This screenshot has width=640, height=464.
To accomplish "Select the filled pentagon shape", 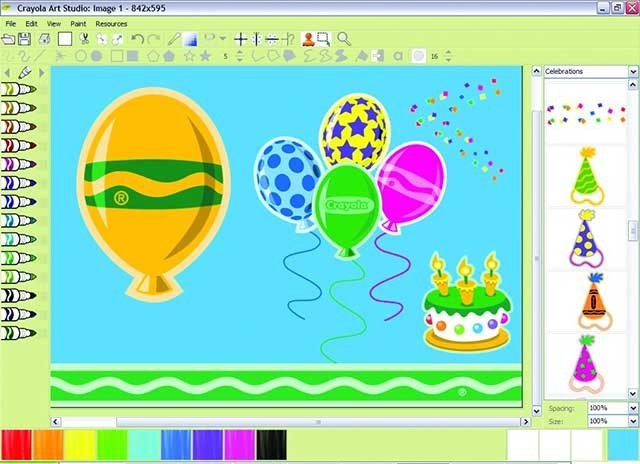I will (169, 56).
